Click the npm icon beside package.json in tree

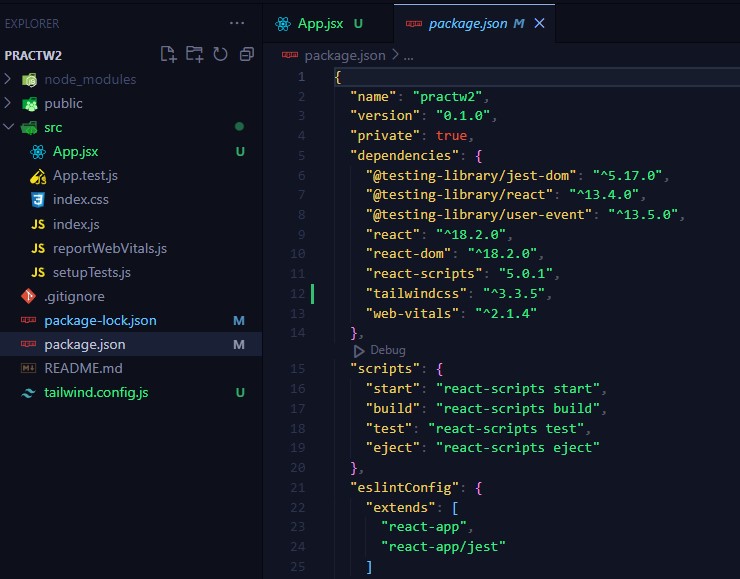coord(28,344)
